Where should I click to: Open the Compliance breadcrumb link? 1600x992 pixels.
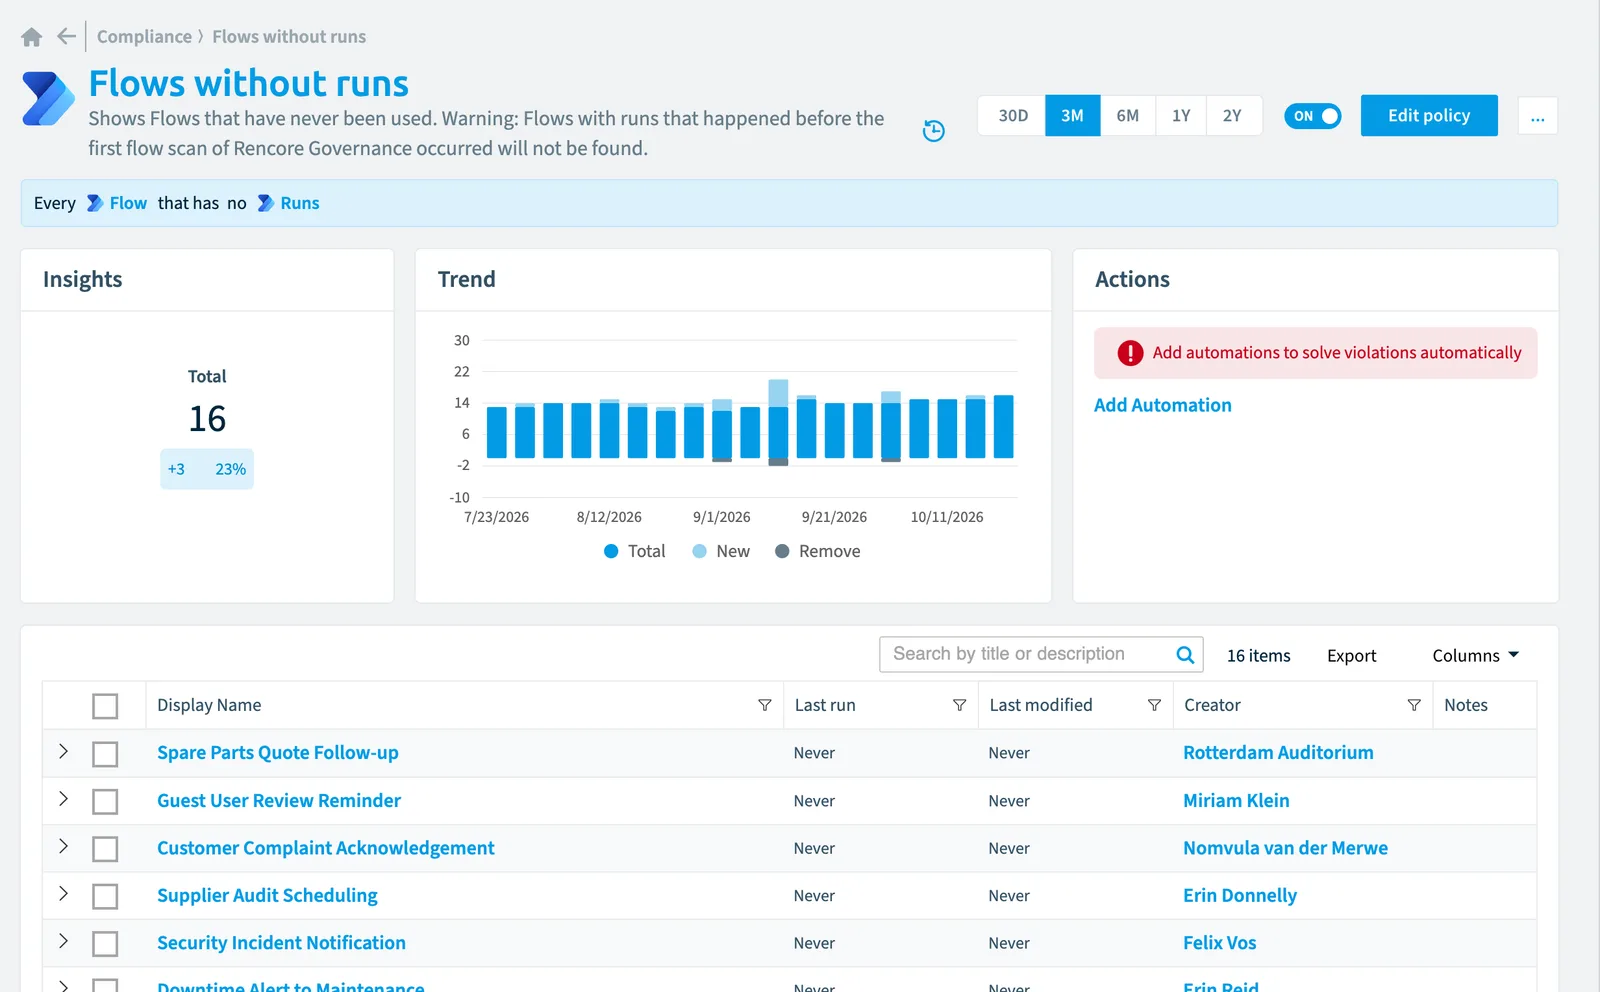pos(144,37)
